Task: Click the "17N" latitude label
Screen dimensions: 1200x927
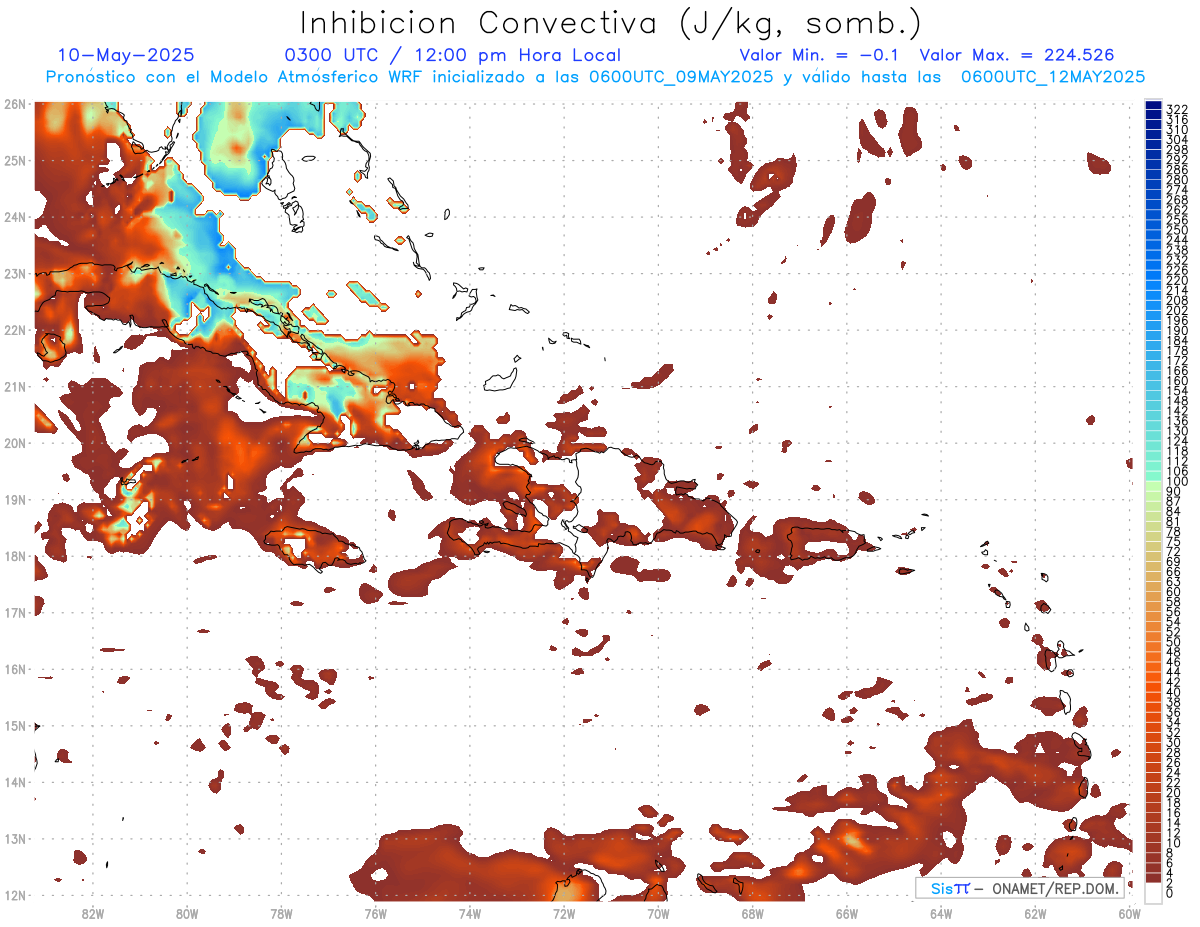Action: (14, 612)
